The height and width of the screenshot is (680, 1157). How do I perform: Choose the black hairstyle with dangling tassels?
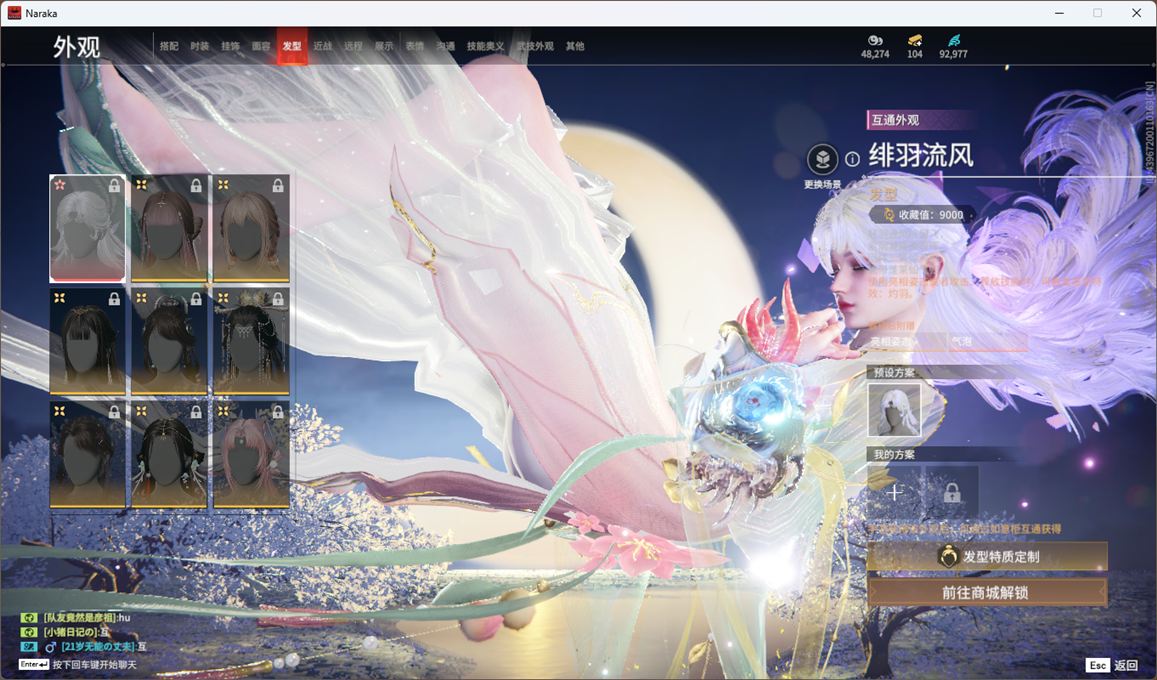coord(169,454)
